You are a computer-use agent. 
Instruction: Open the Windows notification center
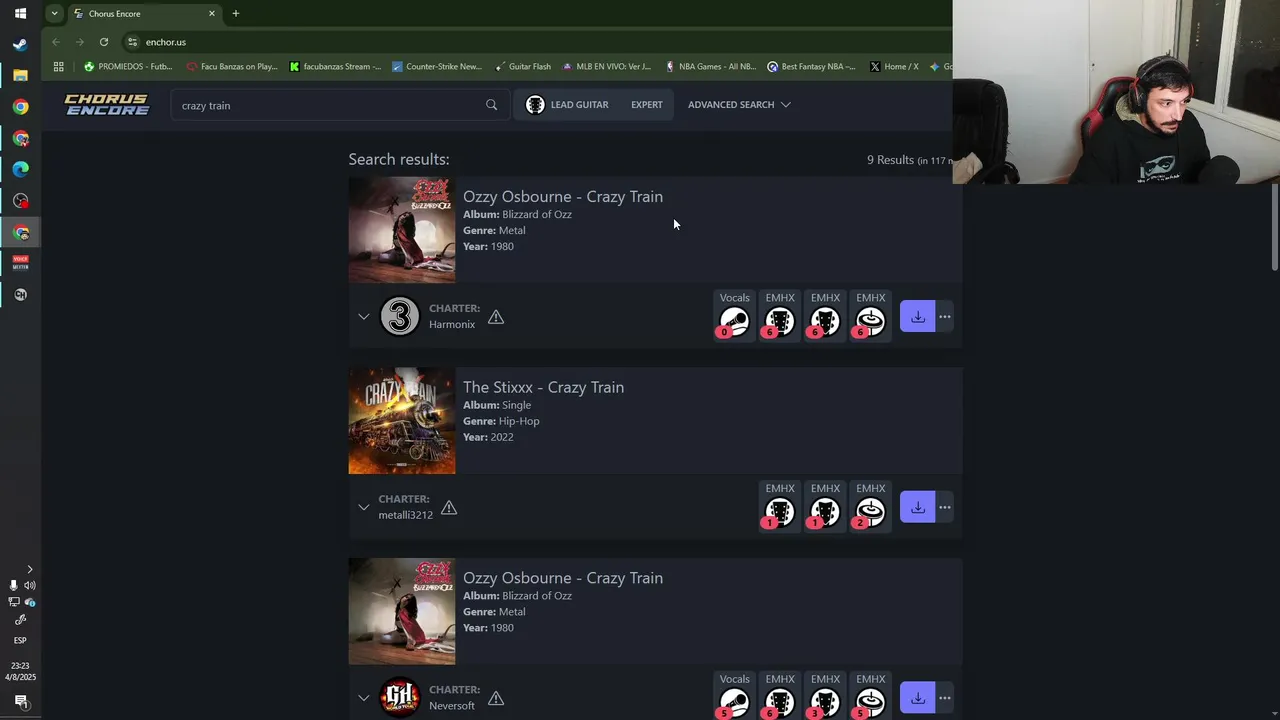20,701
